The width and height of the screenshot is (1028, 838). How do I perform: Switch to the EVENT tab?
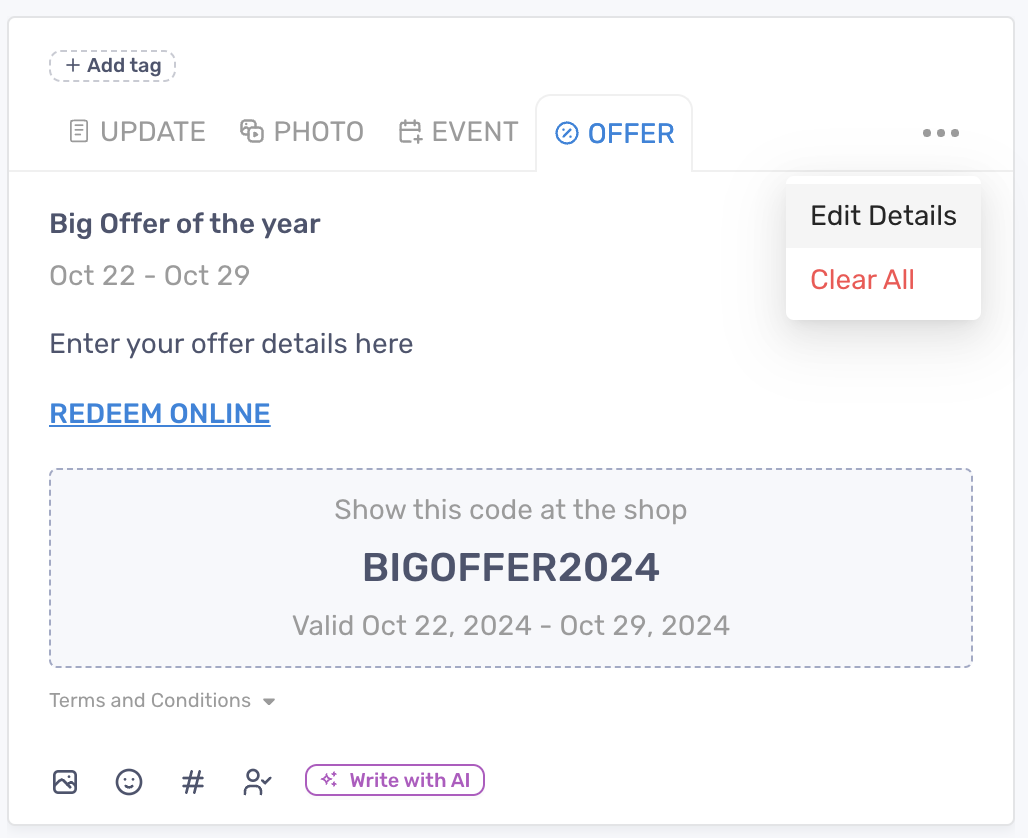(x=459, y=132)
